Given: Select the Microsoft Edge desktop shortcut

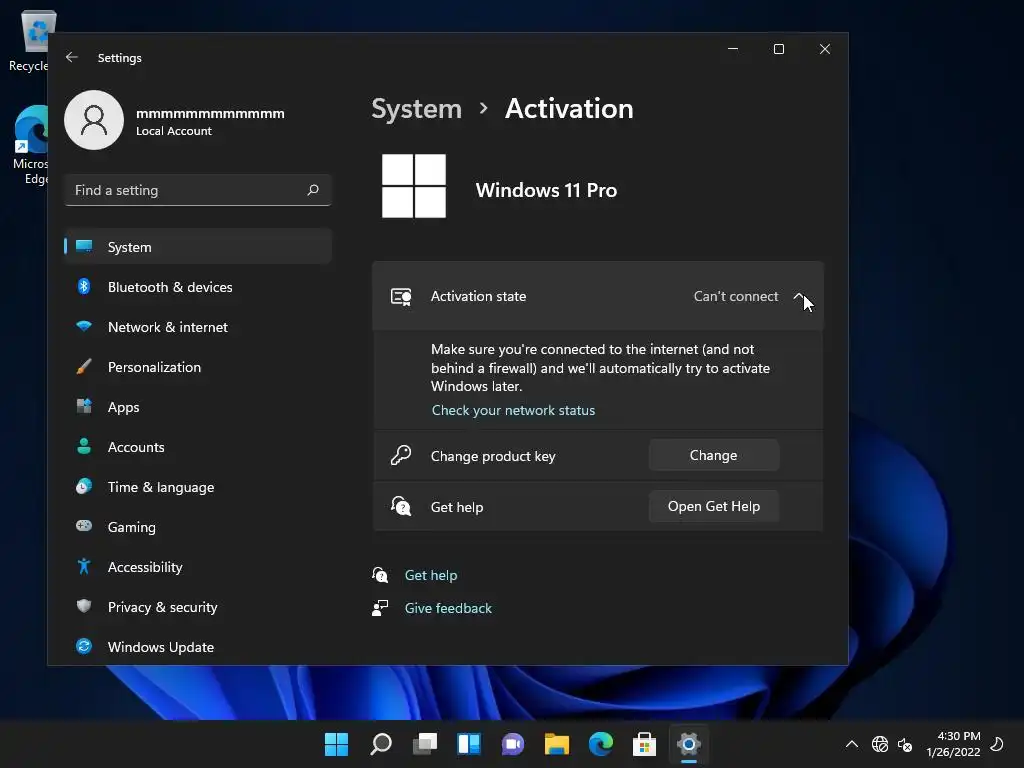Looking at the screenshot, I should point(30,145).
